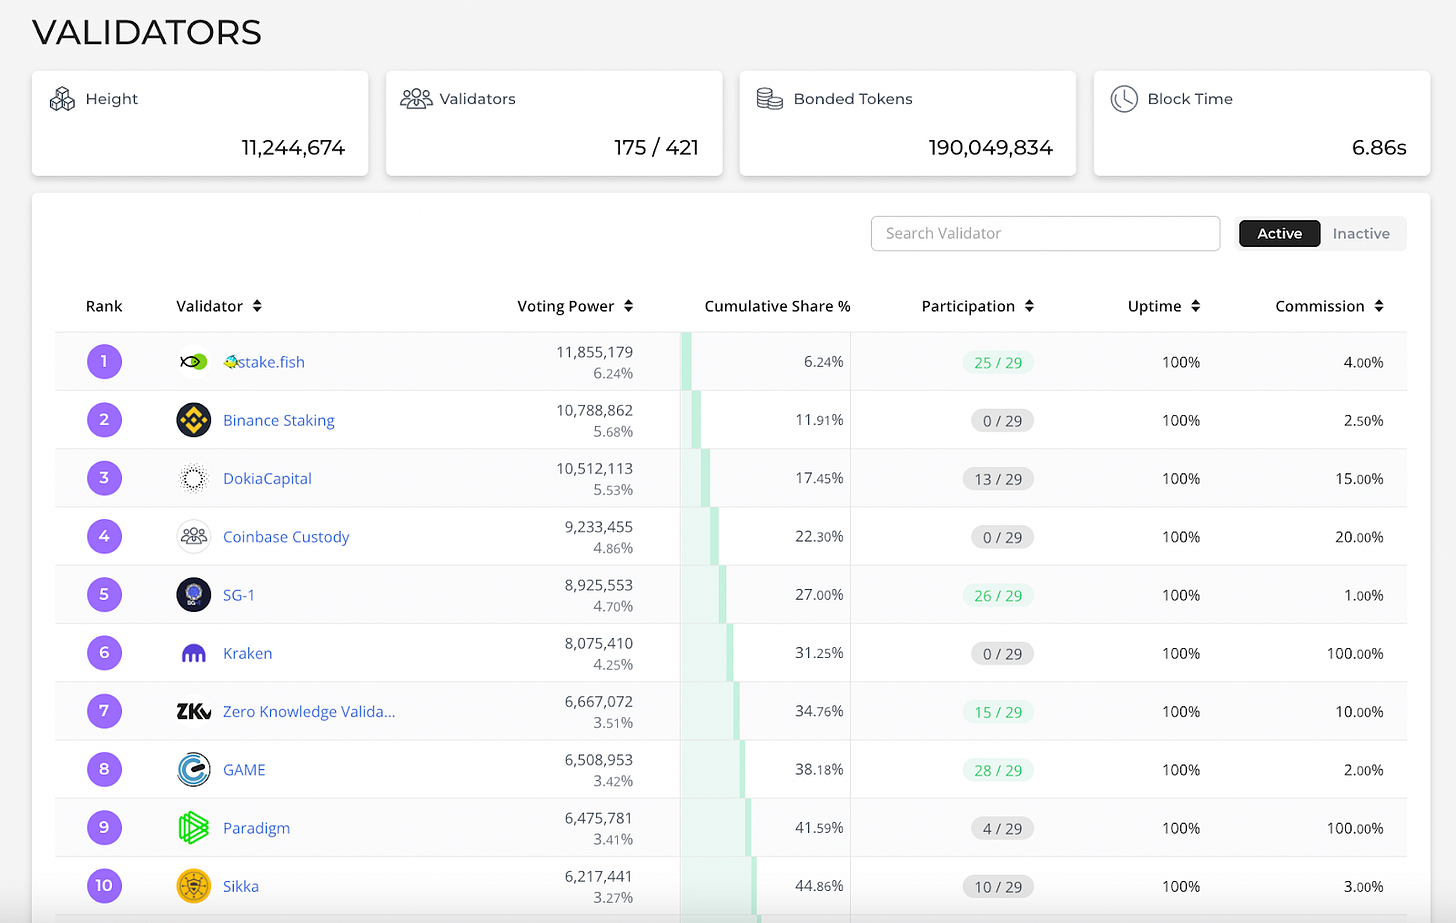Switch to the Inactive validators toggle

tap(1360, 234)
